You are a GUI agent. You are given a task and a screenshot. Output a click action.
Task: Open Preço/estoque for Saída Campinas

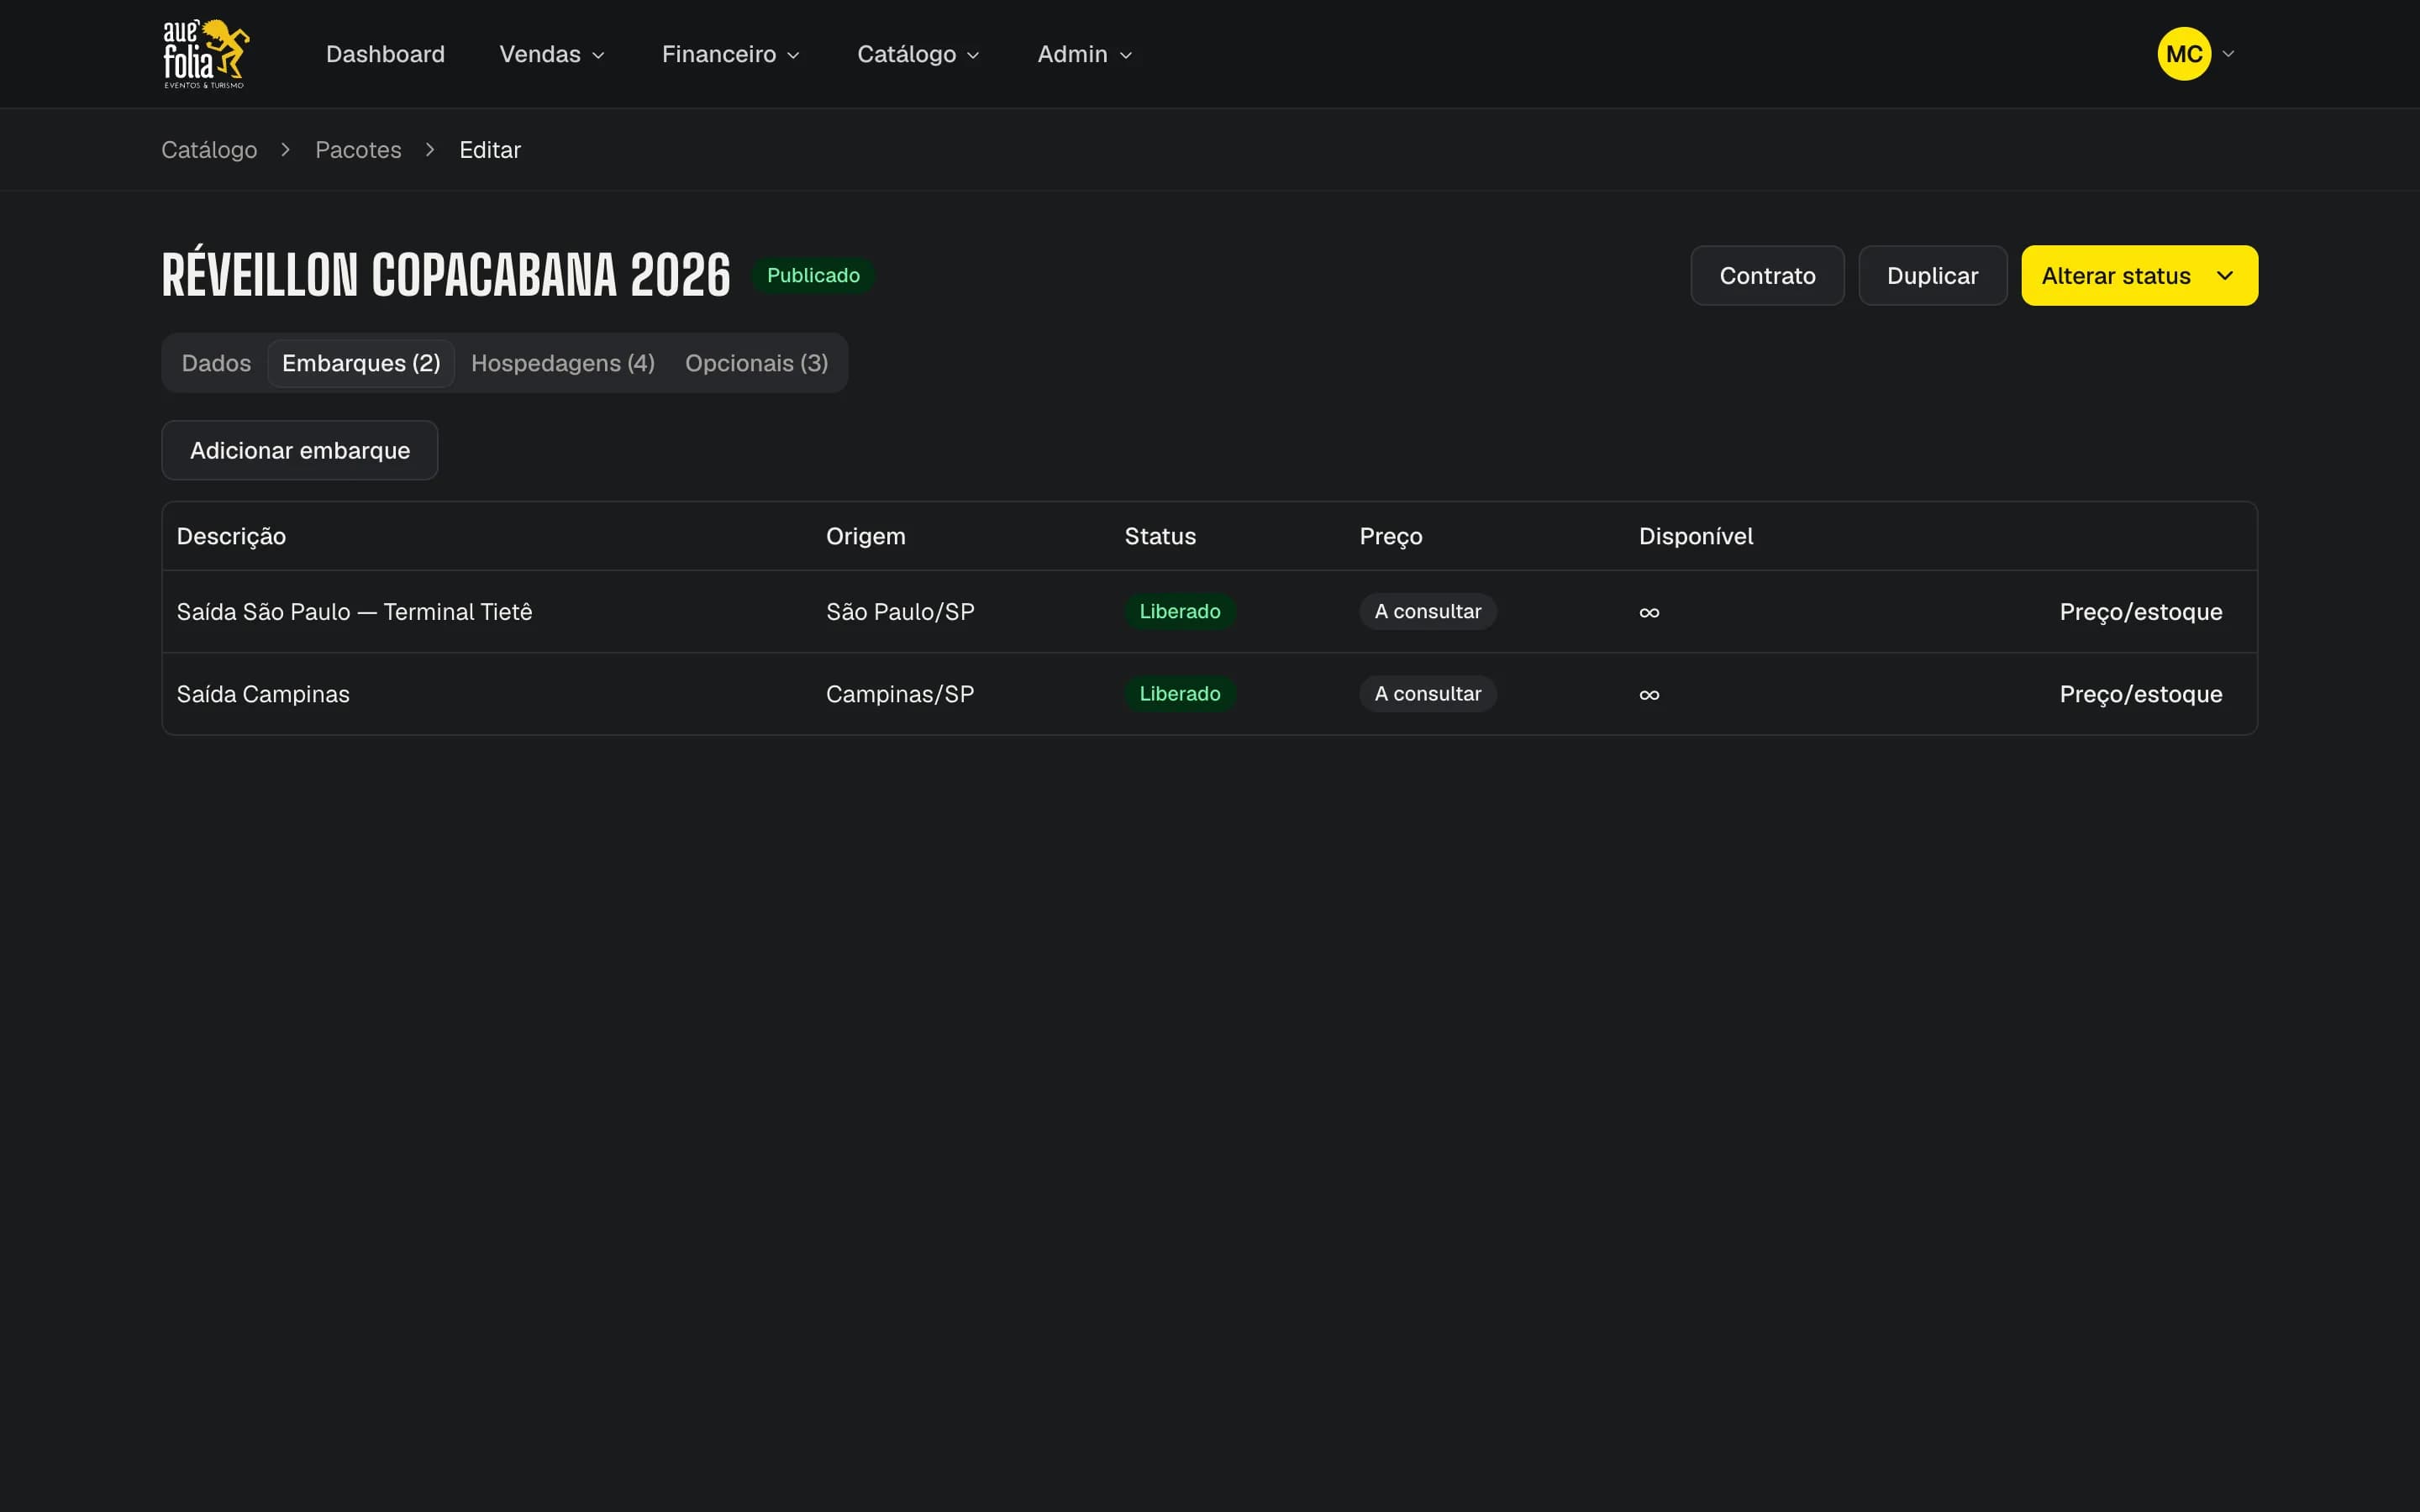tap(2140, 694)
